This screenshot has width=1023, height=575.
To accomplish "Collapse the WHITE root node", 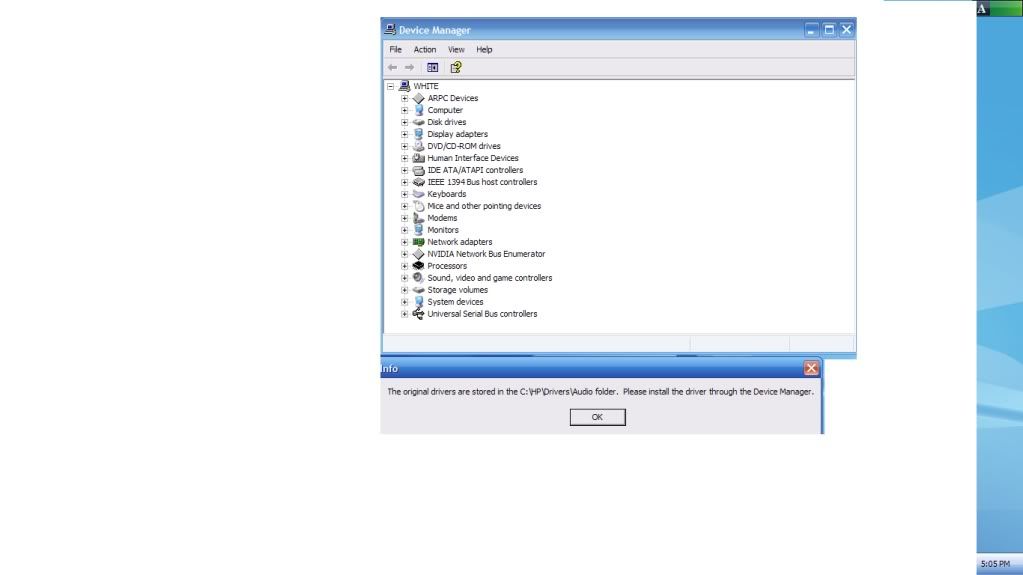I will 391,86.
